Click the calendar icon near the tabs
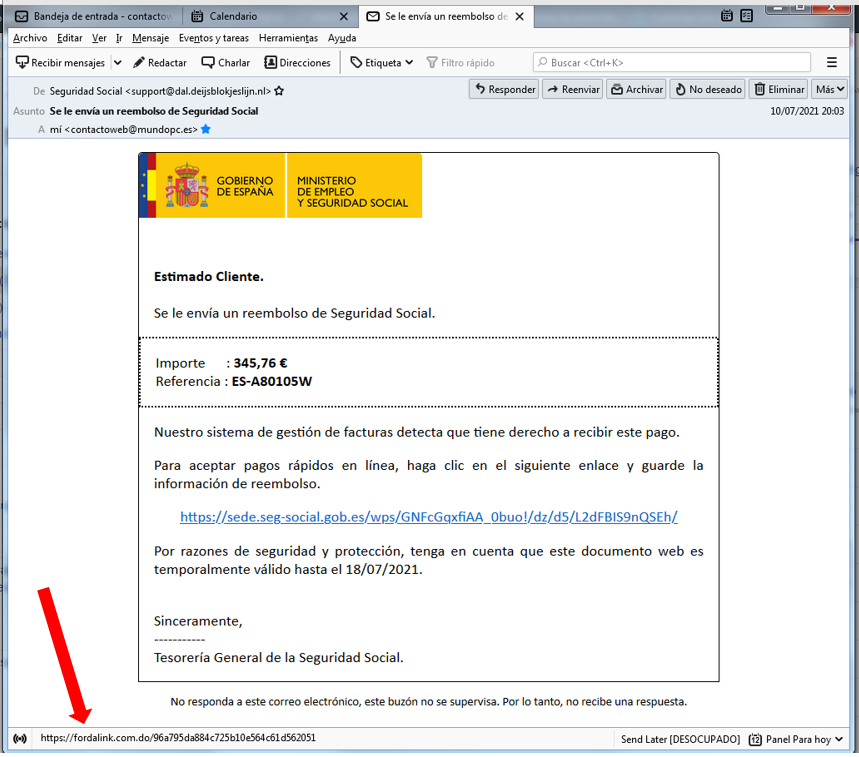Screen dimensions: 859x757 727,17
